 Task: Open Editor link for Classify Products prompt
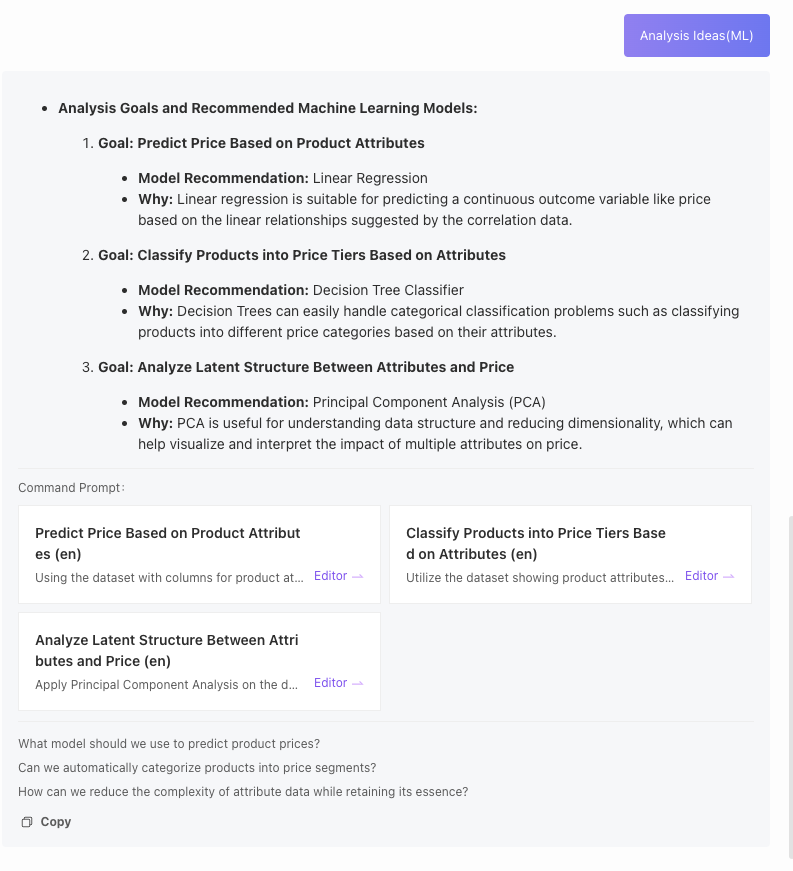tap(701, 576)
